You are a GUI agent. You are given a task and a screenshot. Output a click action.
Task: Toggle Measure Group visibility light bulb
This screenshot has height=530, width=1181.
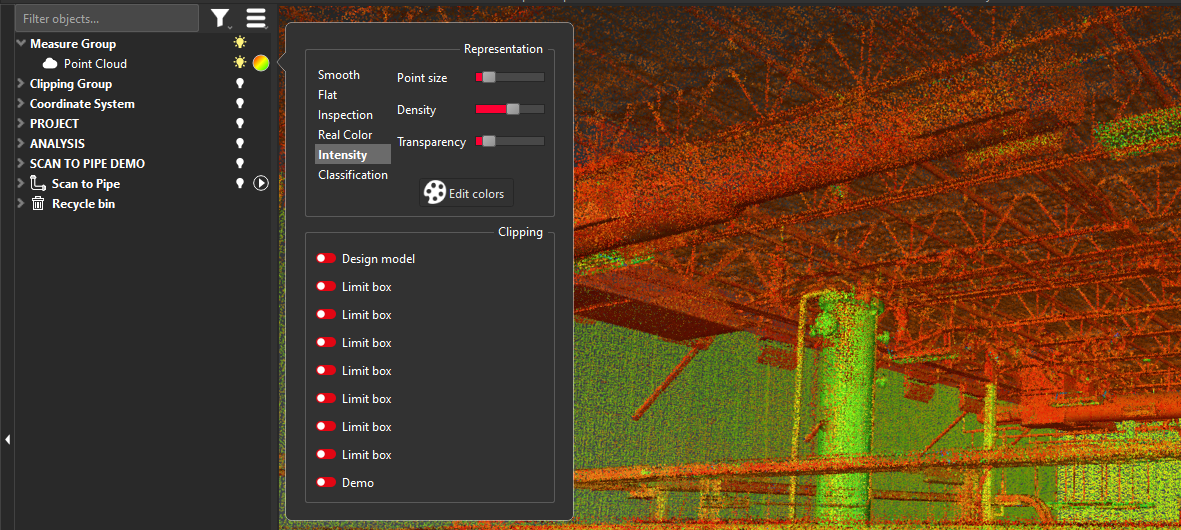240,44
